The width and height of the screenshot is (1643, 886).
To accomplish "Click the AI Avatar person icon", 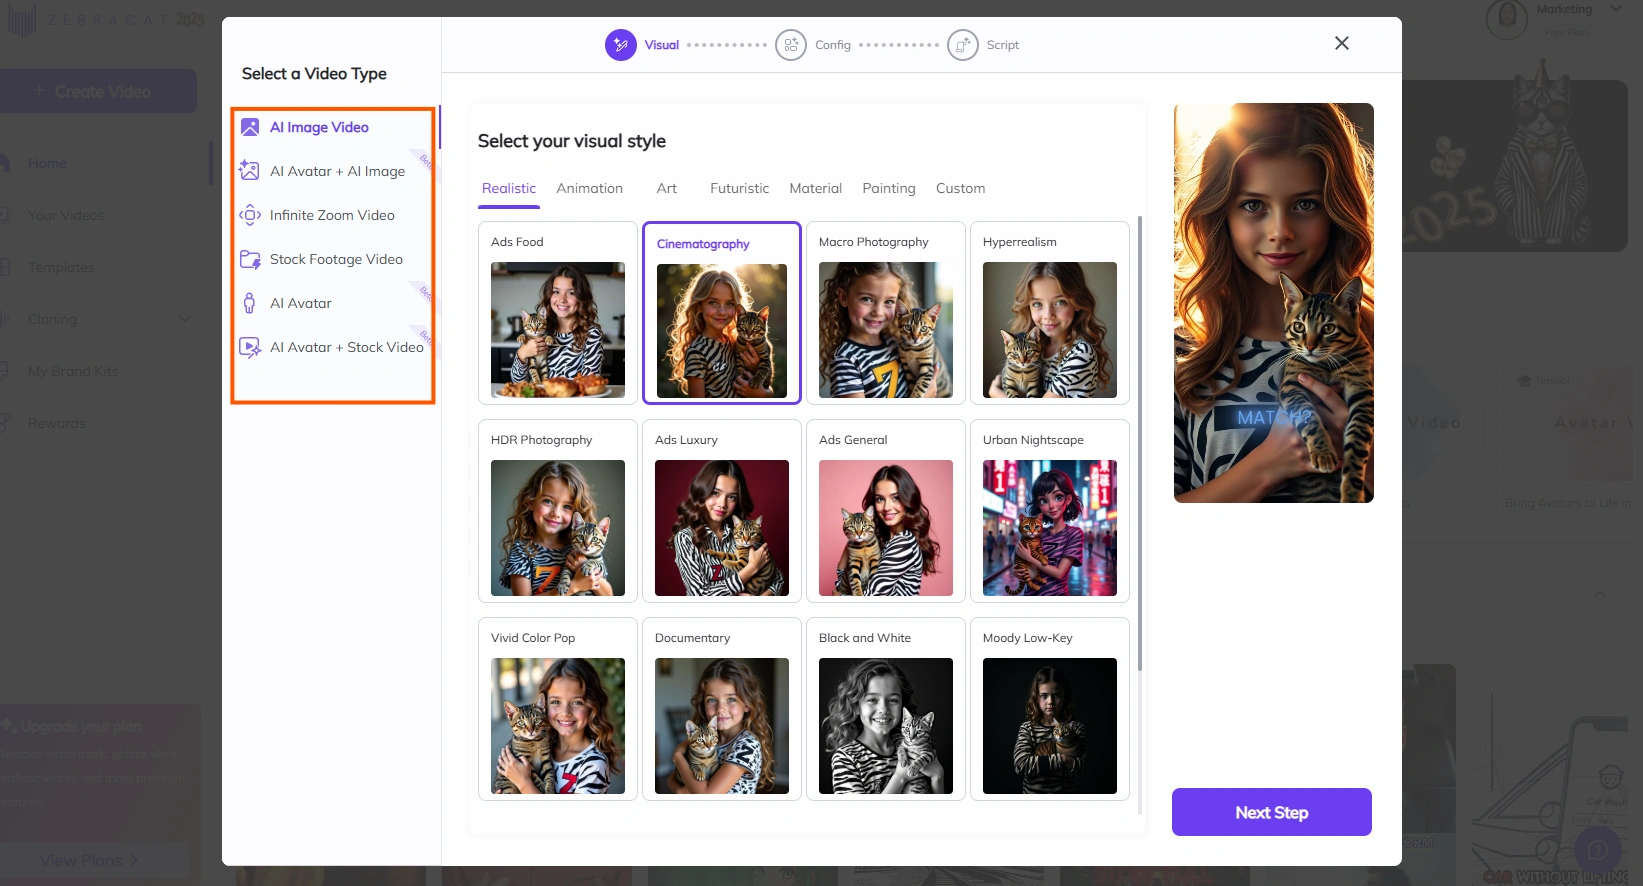I will 250,303.
